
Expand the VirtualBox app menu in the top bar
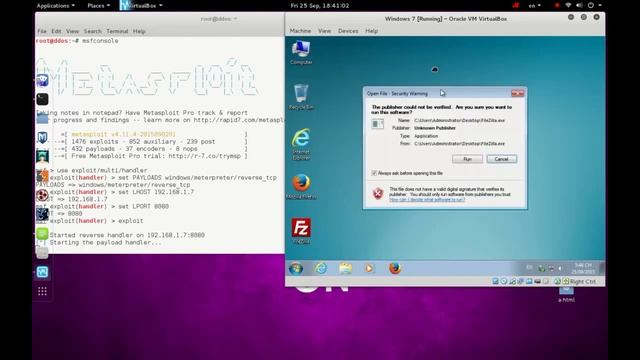(x=141, y=6)
